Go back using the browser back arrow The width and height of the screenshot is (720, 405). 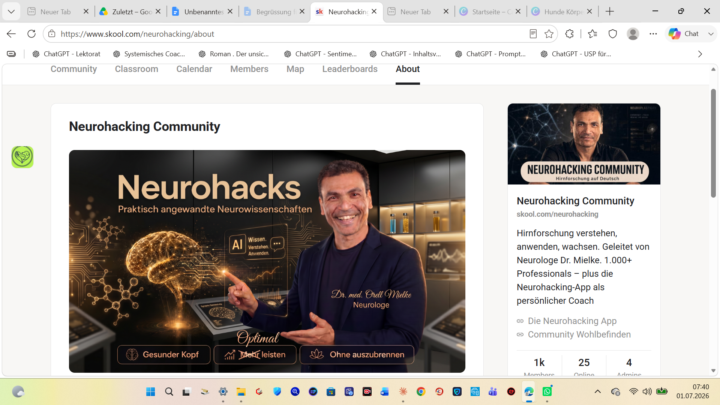coord(11,34)
